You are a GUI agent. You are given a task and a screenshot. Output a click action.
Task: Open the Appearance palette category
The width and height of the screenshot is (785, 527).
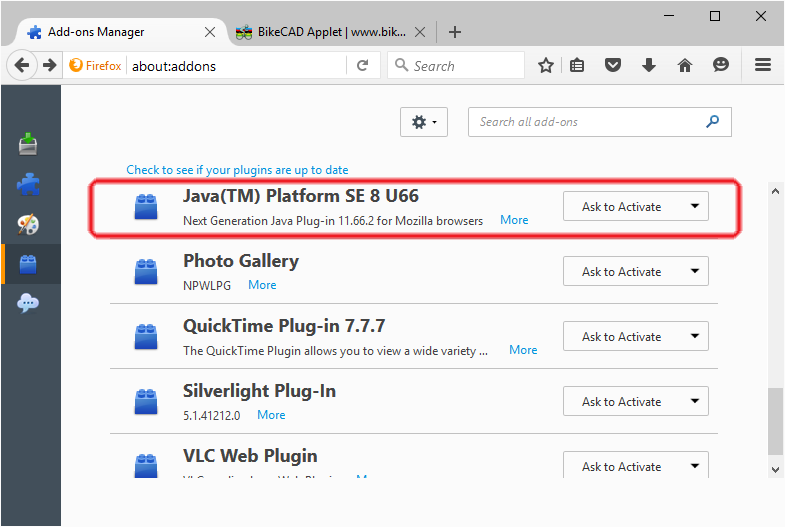(28, 224)
